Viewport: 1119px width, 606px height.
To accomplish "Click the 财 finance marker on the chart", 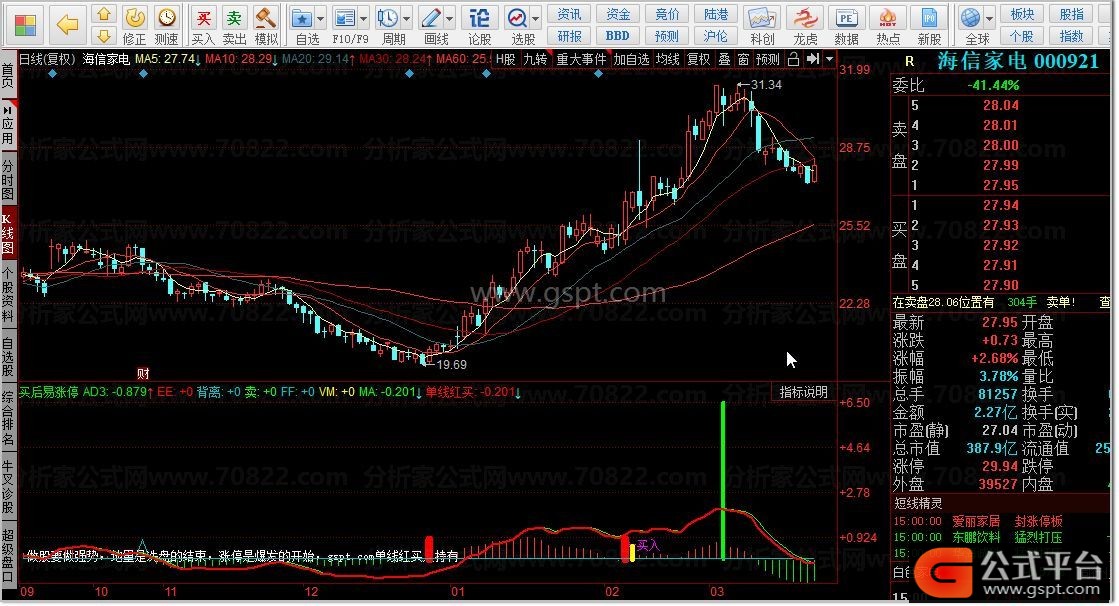I will 143,373.
